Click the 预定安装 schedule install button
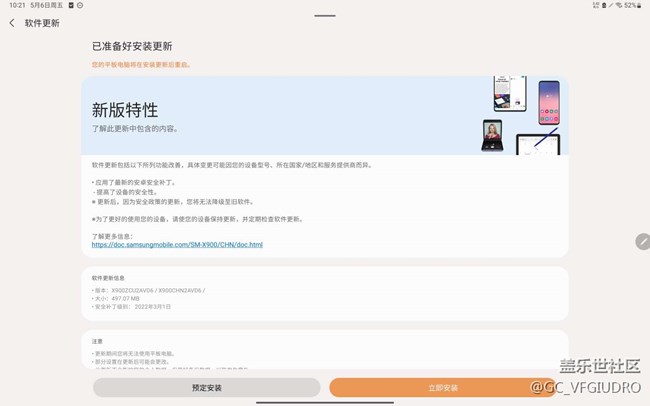 207,387
